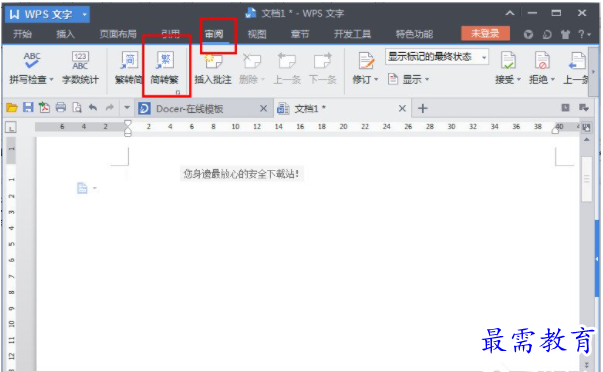Viewport: 603px width, 372px height.
Task: Click the text line 您身边最放心的安全下载站
Action: [241, 174]
